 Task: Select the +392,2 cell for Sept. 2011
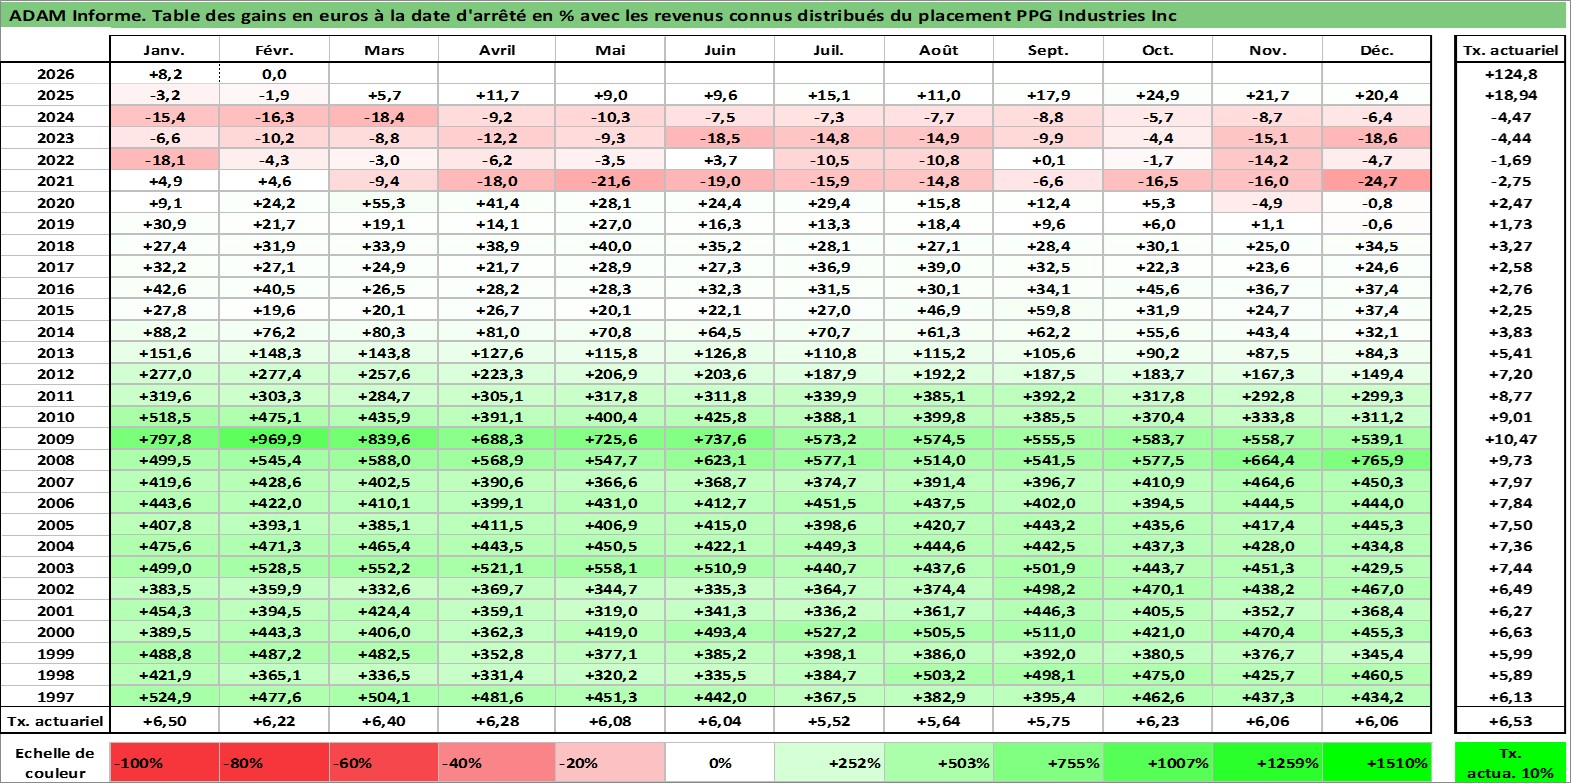(1048, 396)
